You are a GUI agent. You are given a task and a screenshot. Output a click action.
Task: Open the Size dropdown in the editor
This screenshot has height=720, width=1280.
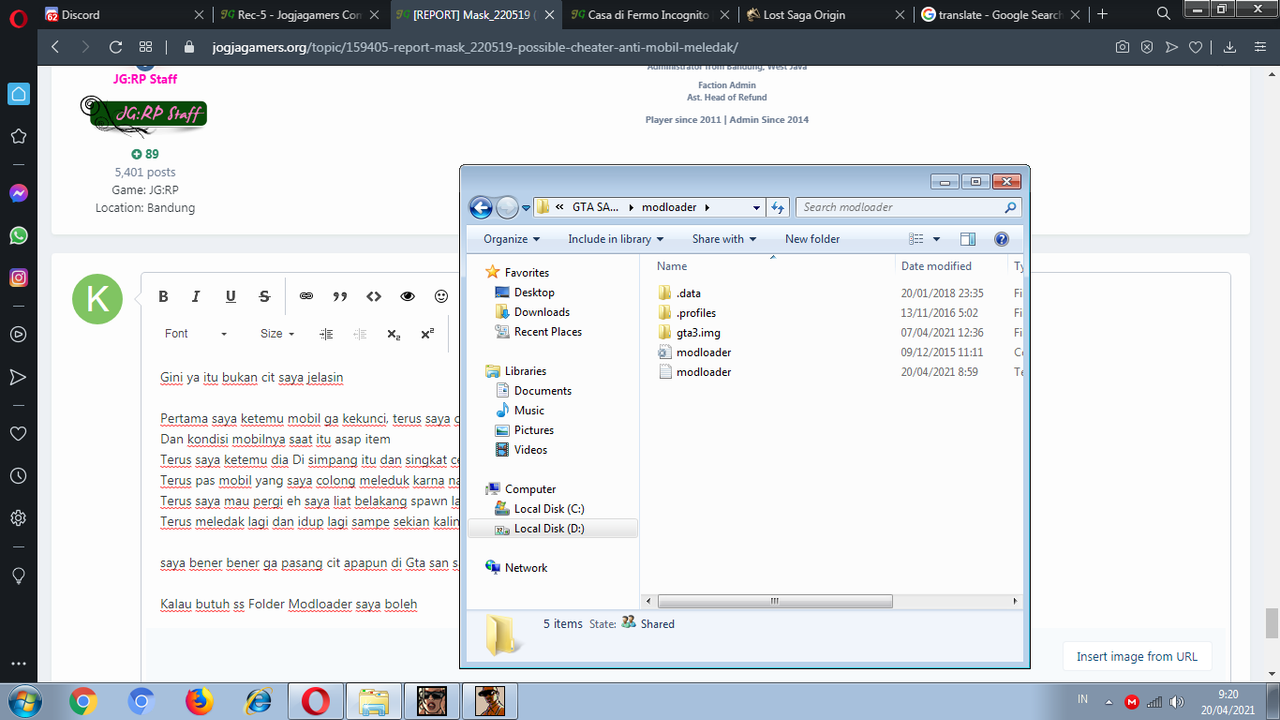pos(277,334)
